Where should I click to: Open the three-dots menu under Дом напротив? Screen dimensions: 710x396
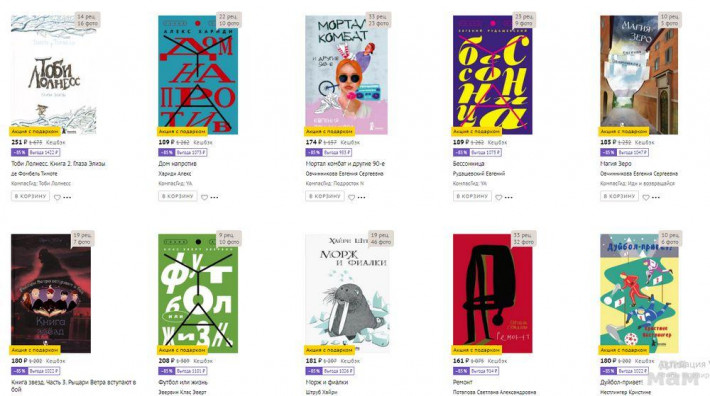214,197
